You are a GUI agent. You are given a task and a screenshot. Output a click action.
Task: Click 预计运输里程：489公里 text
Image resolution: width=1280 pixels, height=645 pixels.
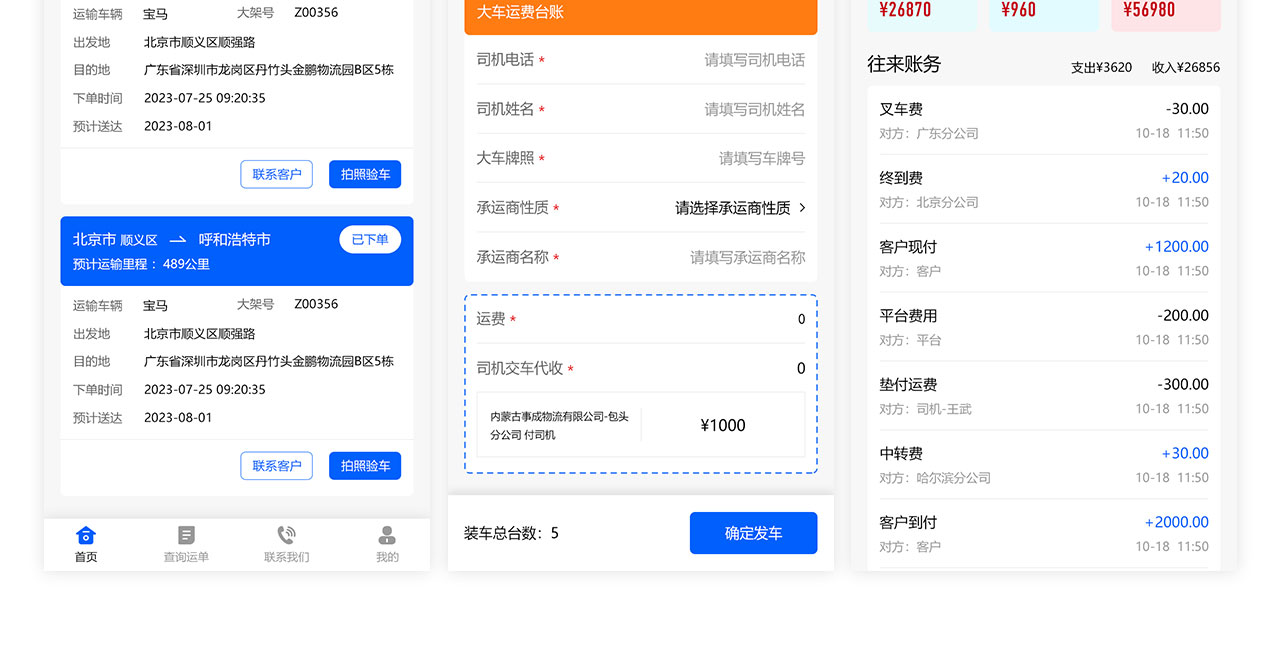pos(141,264)
